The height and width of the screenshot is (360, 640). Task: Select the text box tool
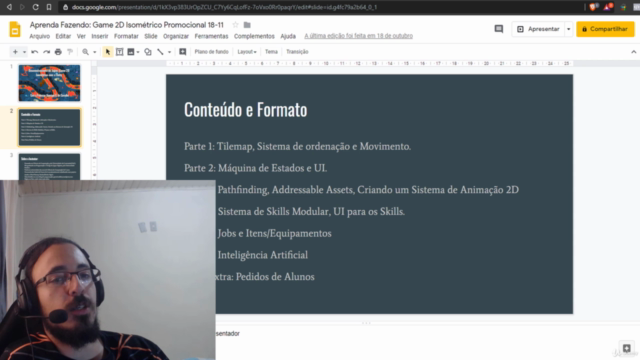(120, 52)
